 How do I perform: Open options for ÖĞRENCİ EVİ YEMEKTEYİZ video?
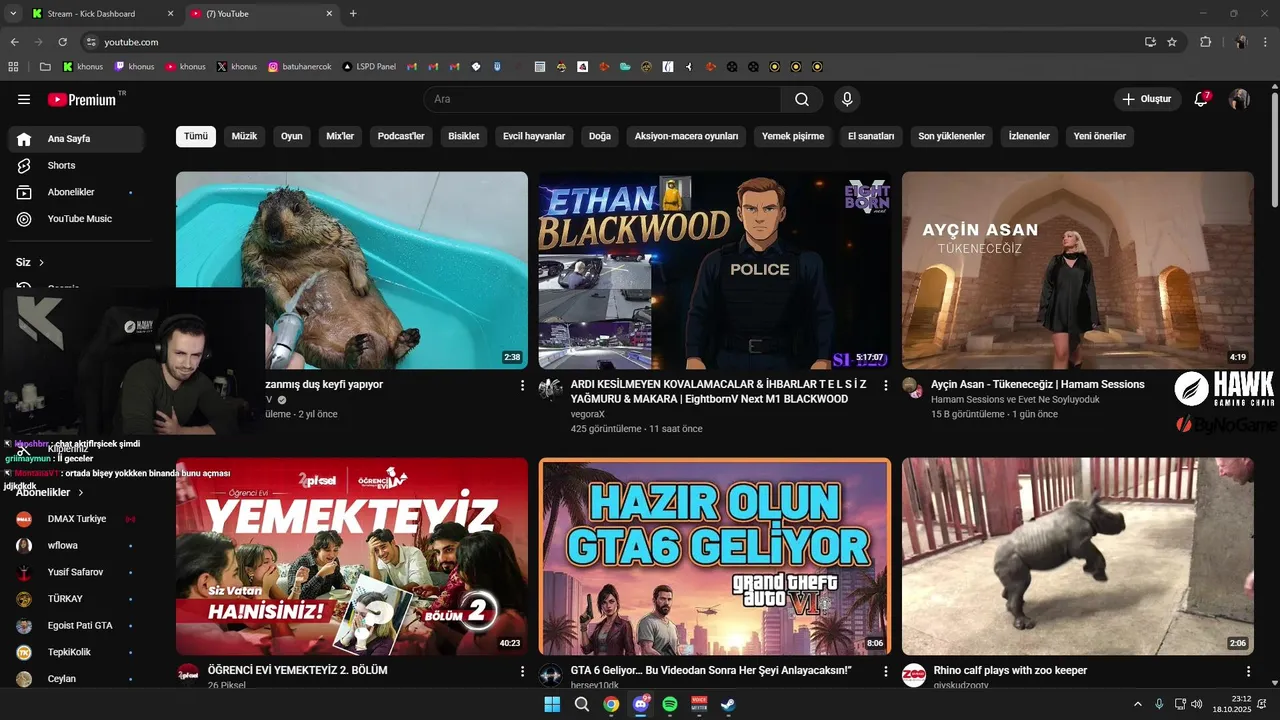pos(522,671)
